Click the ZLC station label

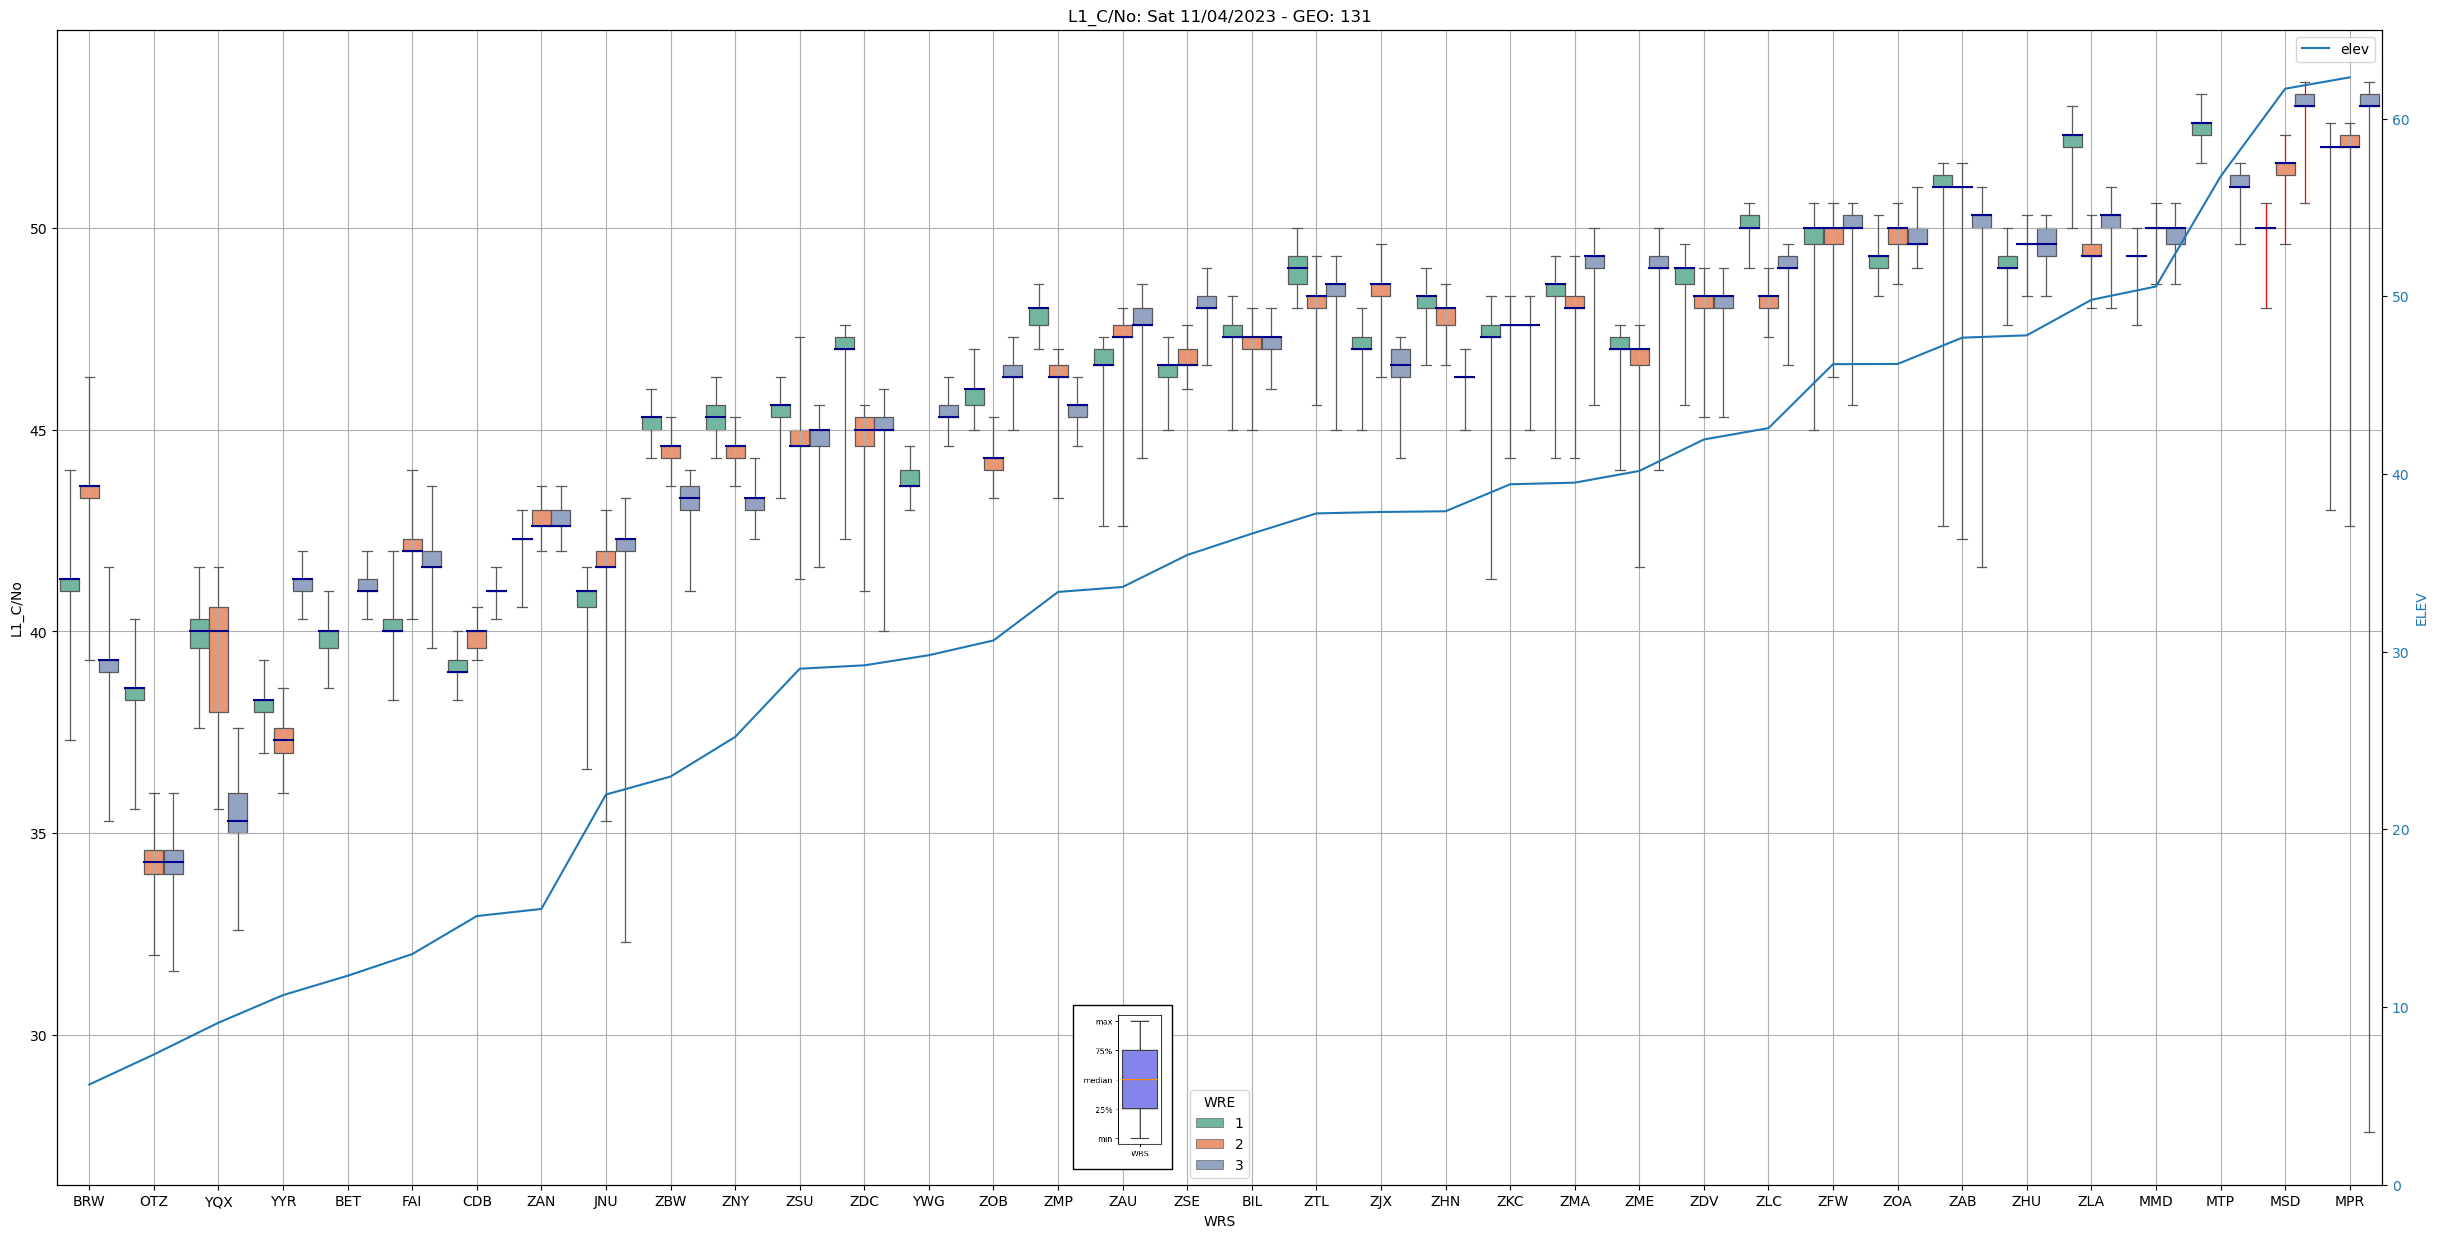(1768, 1201)
